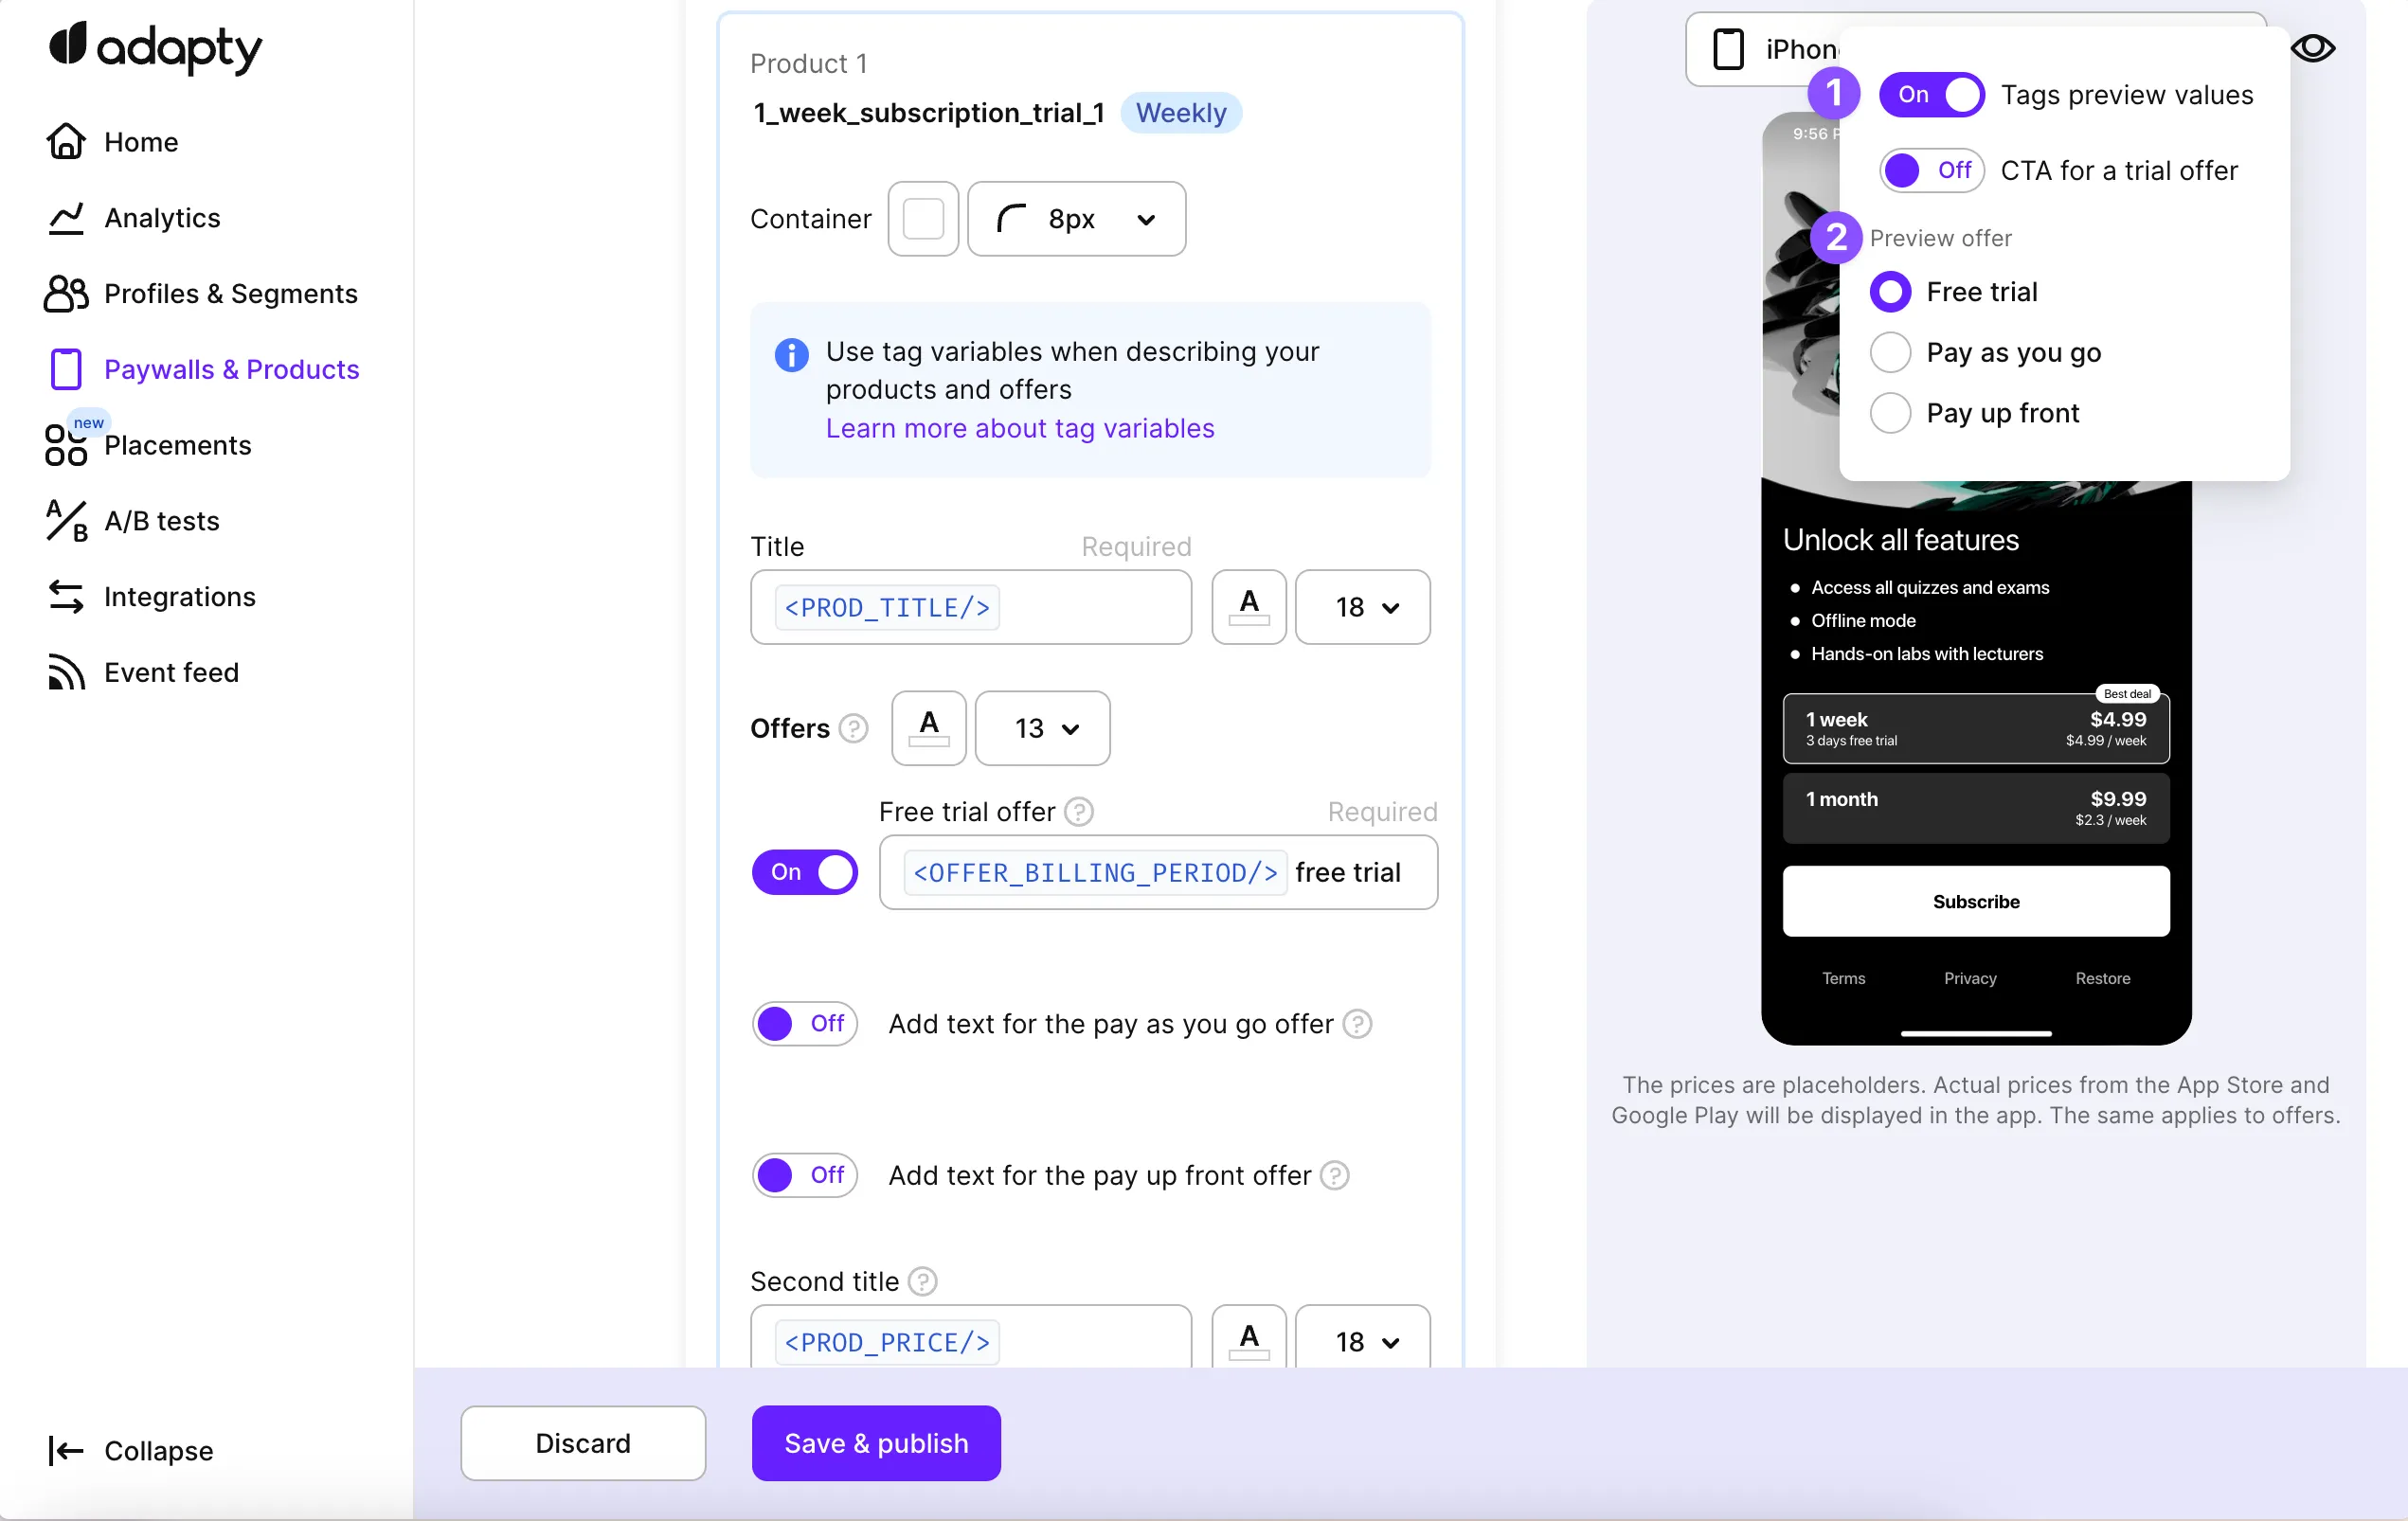Image resolution: width=2408 pixels, height=1521 pixels.
Task: Open Integrations menu item
Action: point(179,597)
